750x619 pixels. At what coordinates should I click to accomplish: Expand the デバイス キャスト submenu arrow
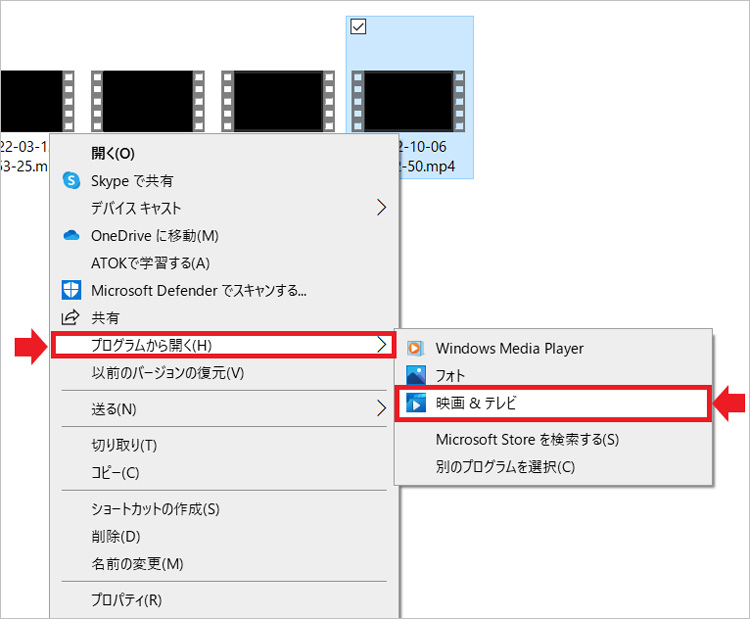381,208
